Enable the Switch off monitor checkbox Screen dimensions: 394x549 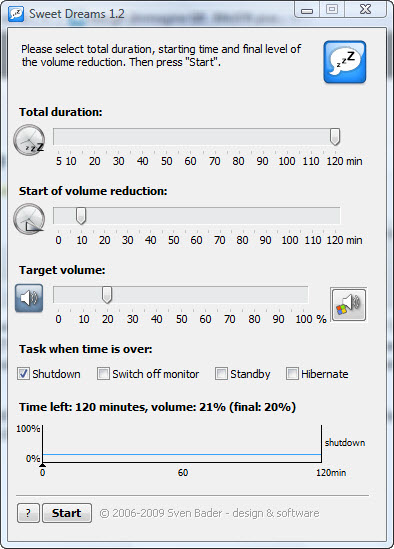coord(103,374)
